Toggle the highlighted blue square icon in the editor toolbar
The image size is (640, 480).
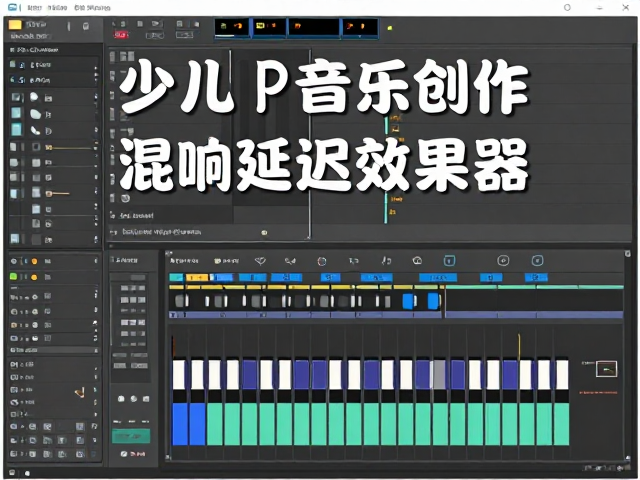click(449, 260)
